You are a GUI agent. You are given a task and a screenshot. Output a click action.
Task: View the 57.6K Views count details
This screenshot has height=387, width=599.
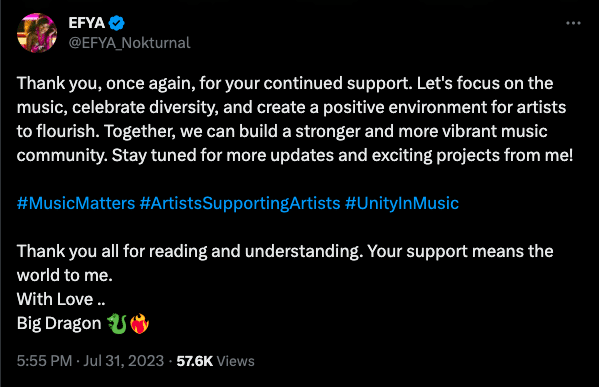(x=215, y=361)
